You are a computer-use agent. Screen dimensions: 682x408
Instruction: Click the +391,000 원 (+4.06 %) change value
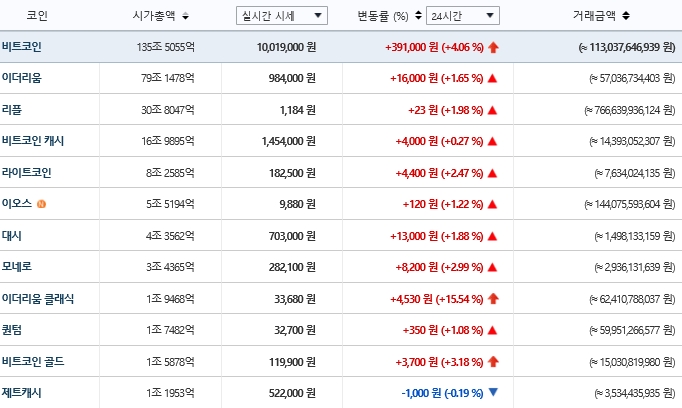coord(435,47)
